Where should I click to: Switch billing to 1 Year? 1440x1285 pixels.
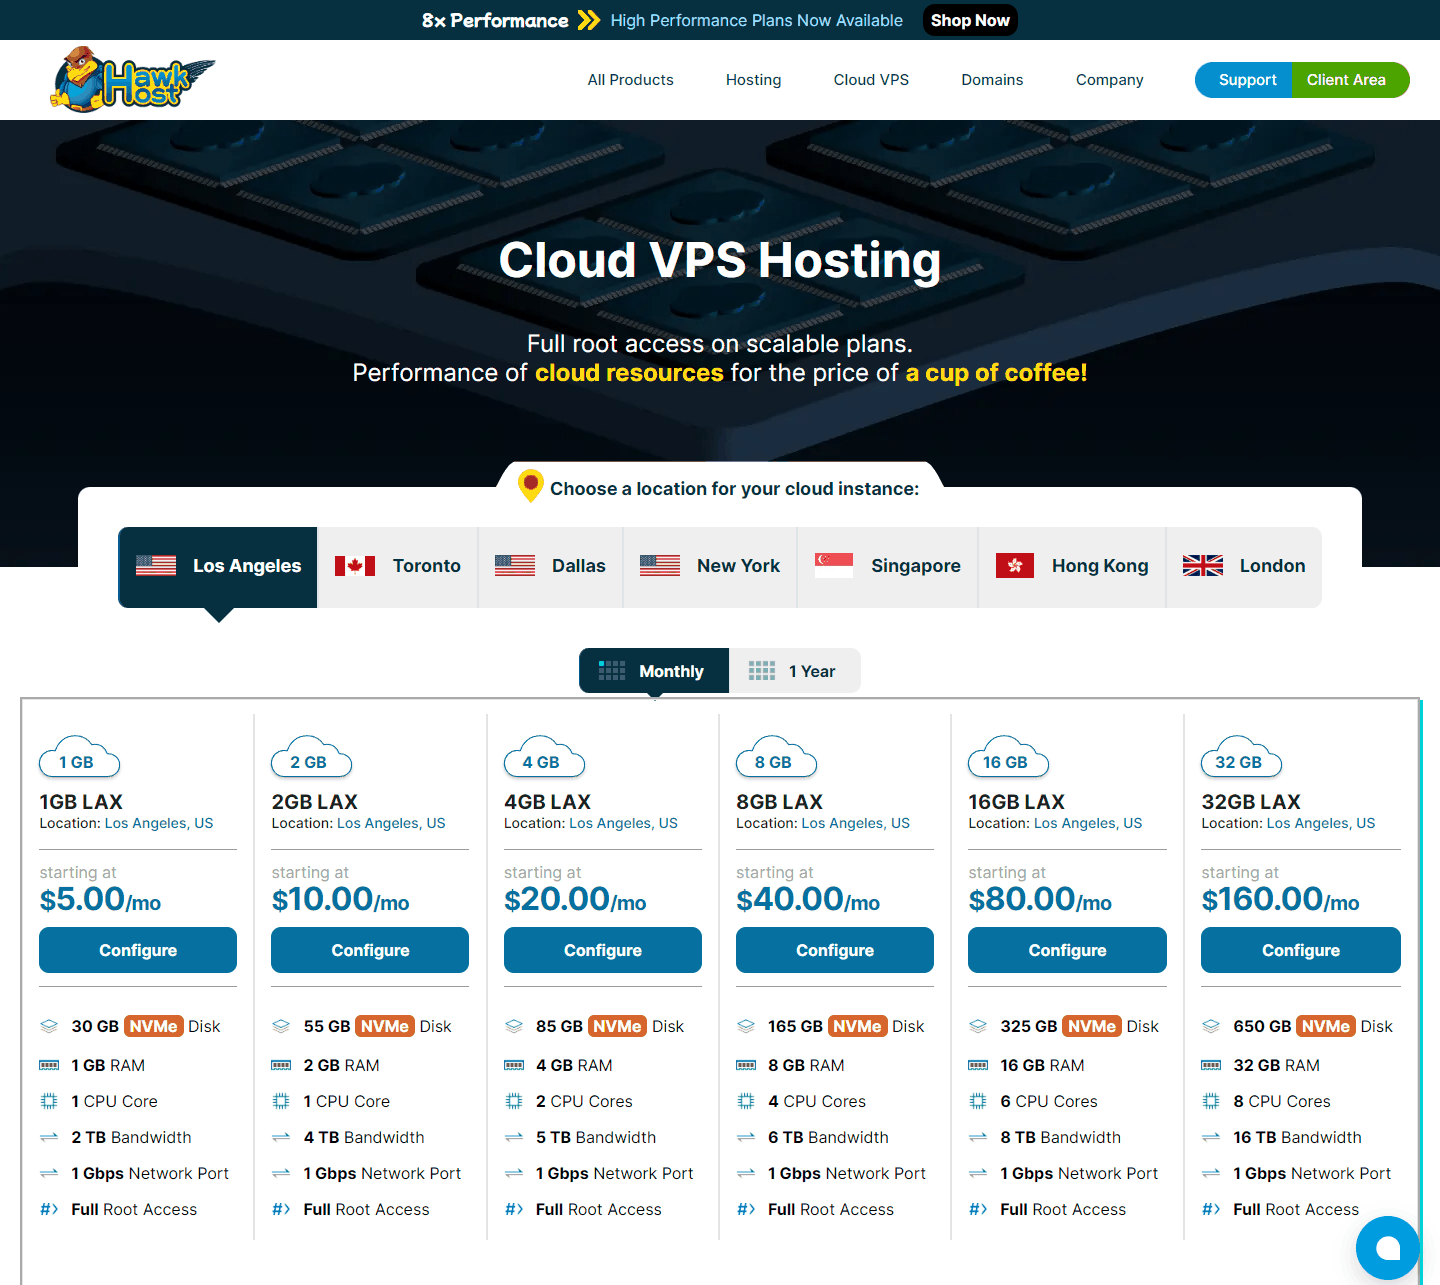(795, 671)
